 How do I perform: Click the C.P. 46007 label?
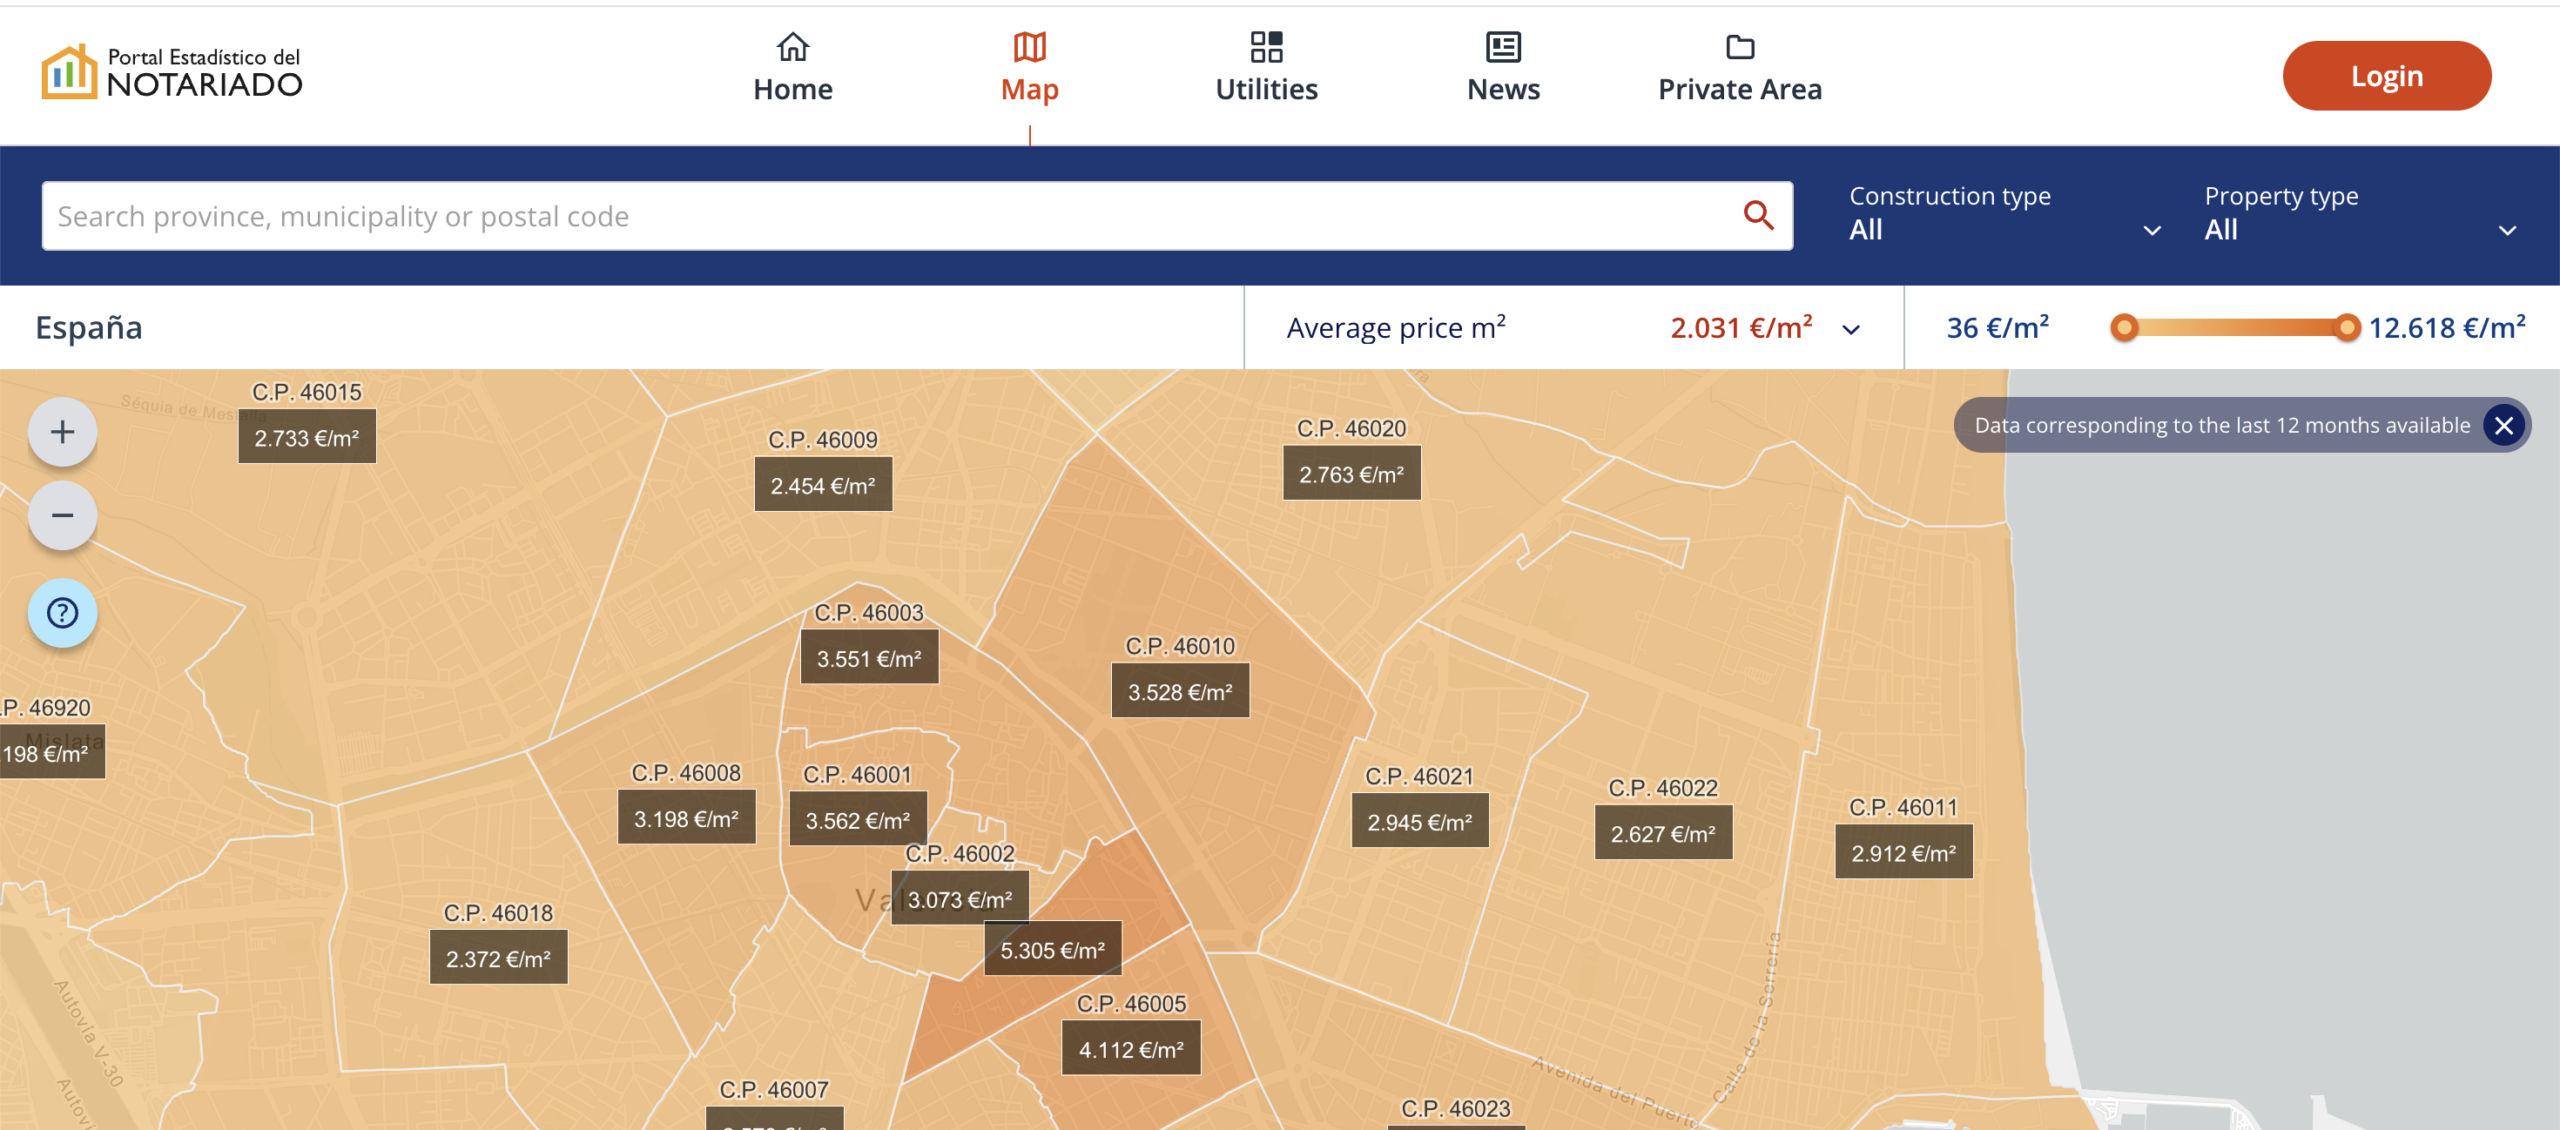(x=774, y=1089)
